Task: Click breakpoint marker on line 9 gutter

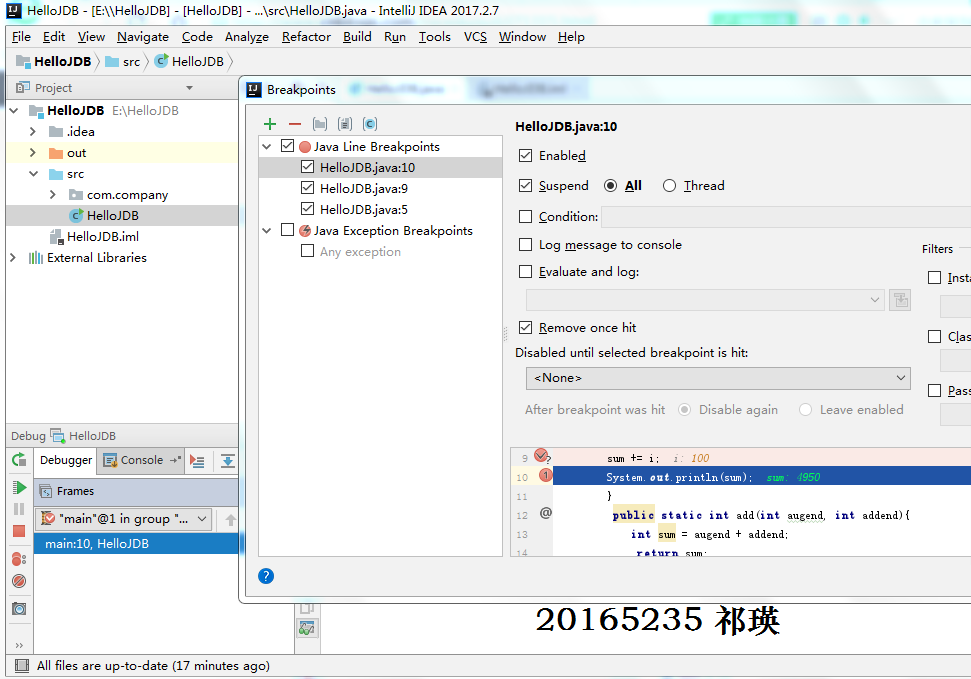Action: [x=541, y=455]
